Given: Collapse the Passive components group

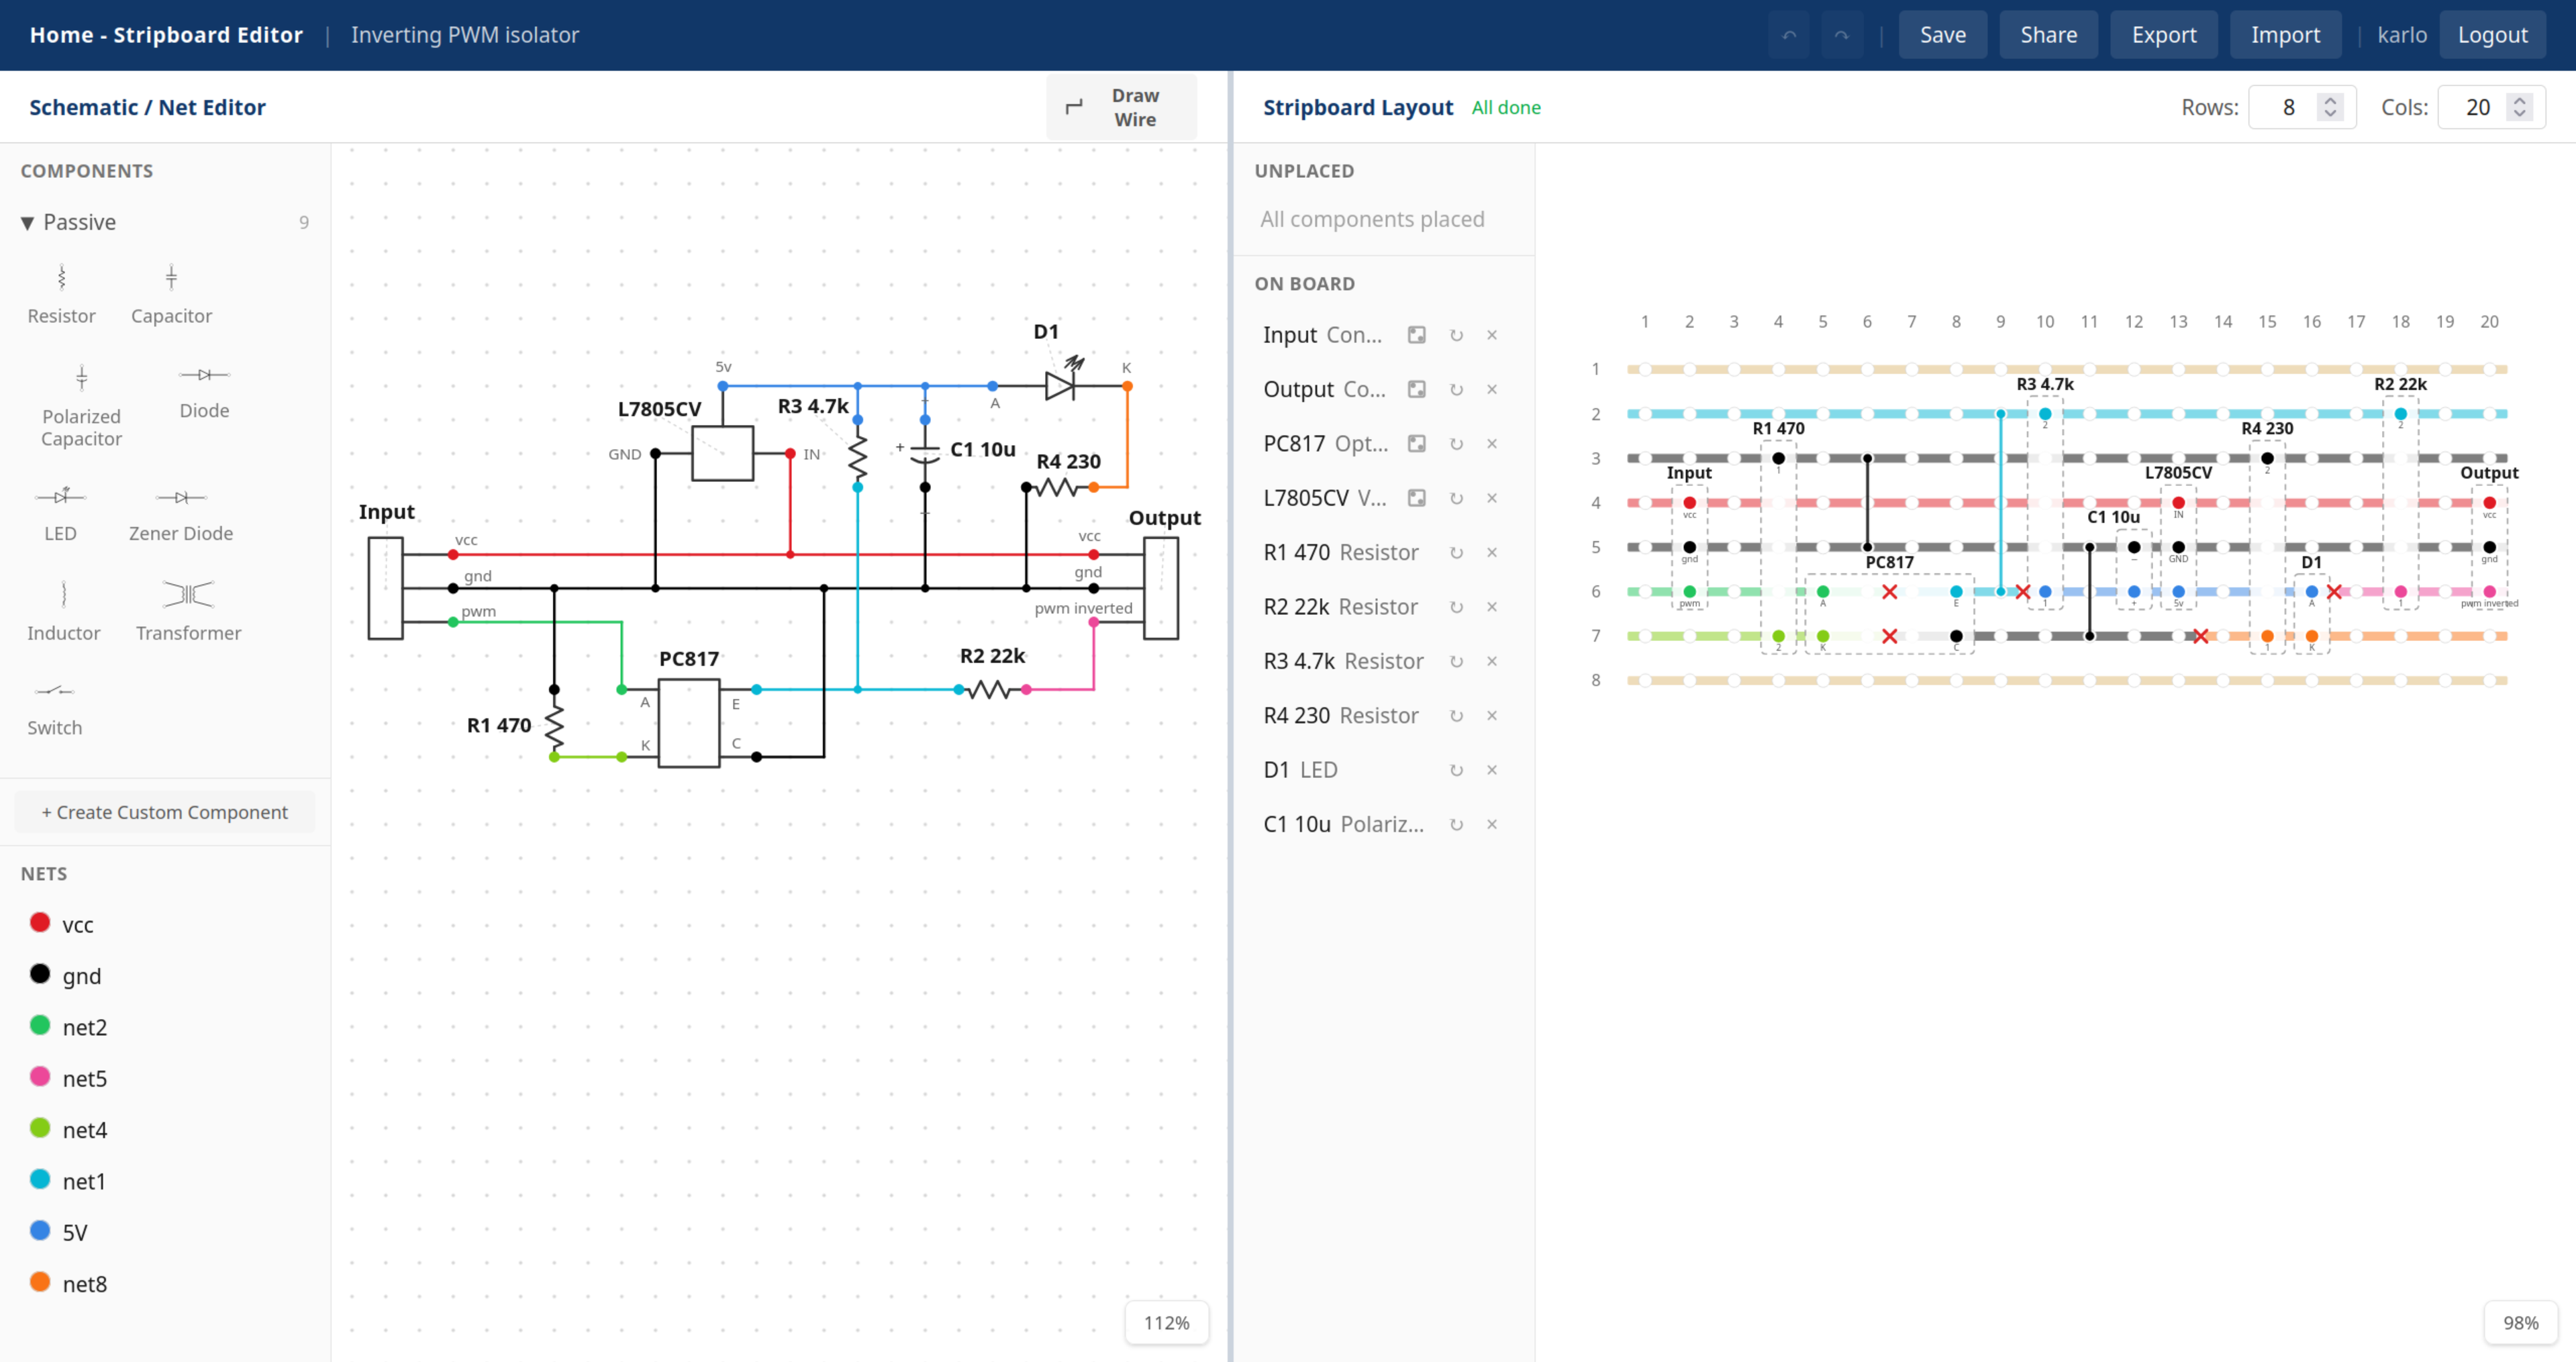Looking at the screenshot, I should click(28, 222).
